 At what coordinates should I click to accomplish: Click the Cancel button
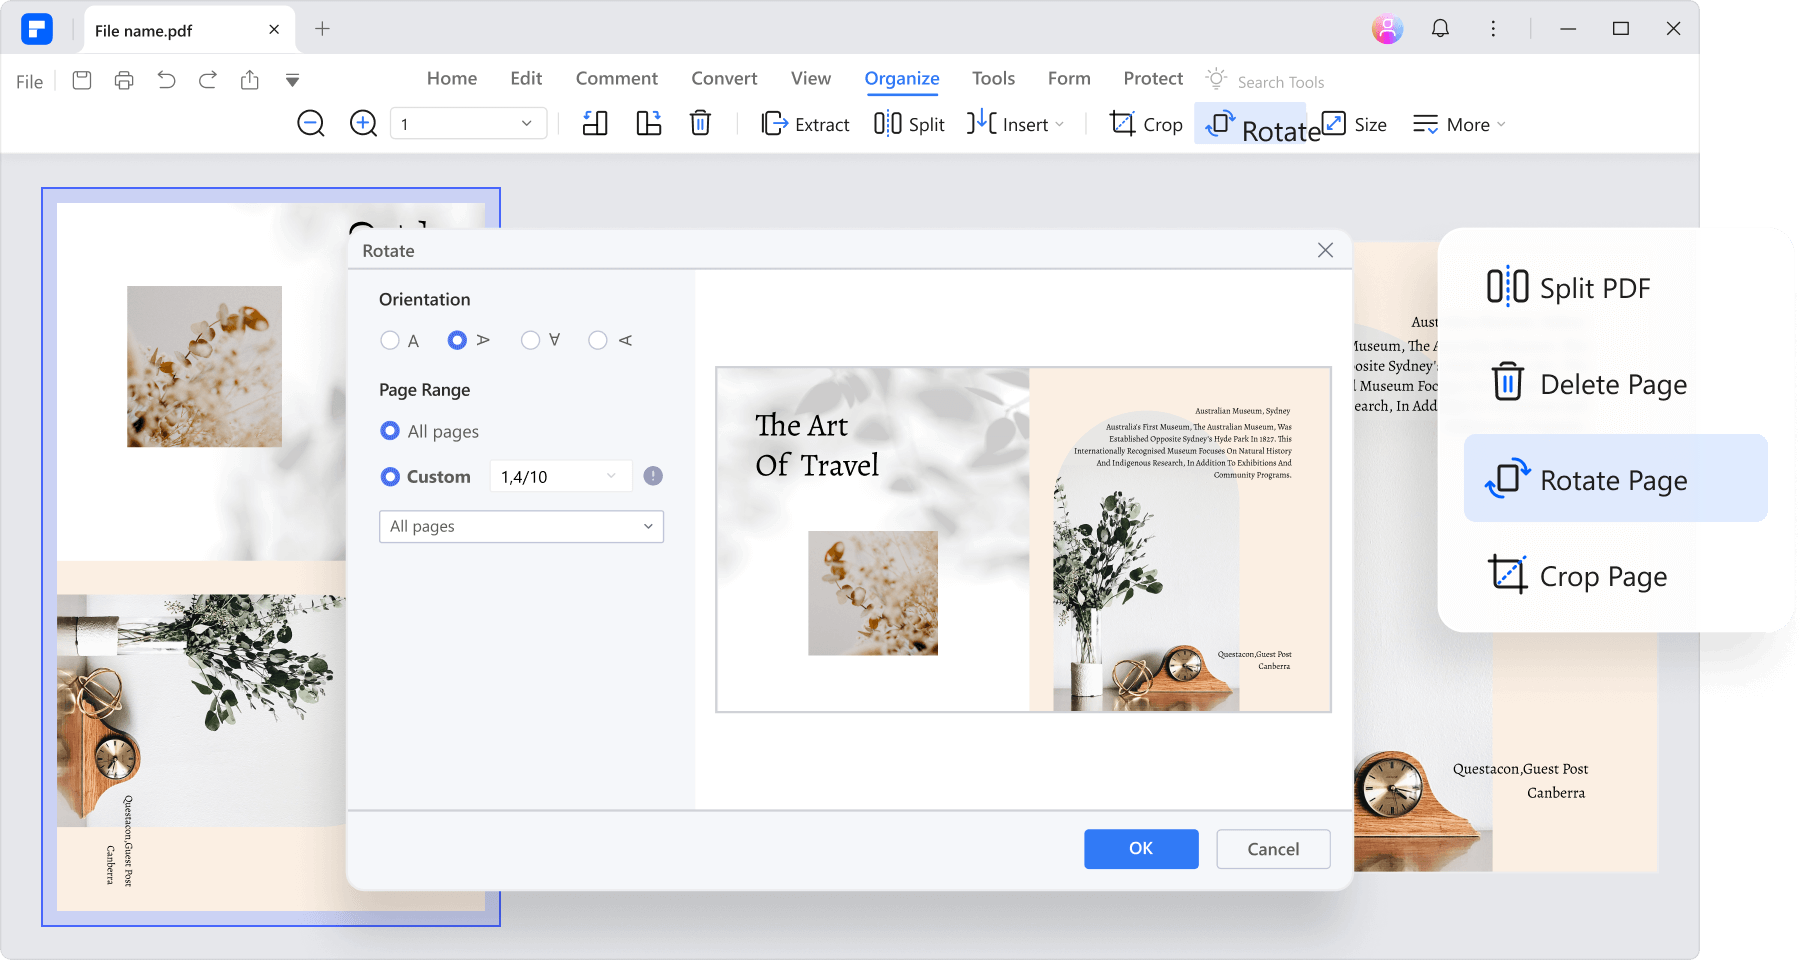point(1273,849)
